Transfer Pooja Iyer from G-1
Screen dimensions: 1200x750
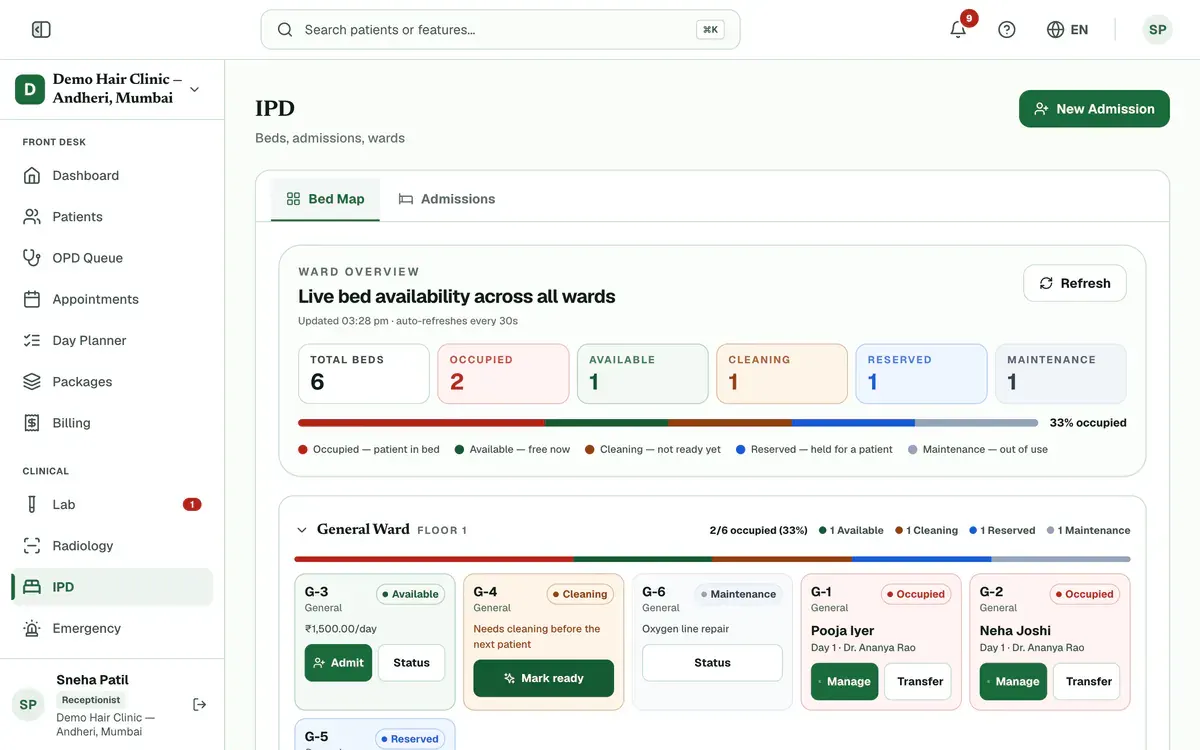tap(920, 682)
